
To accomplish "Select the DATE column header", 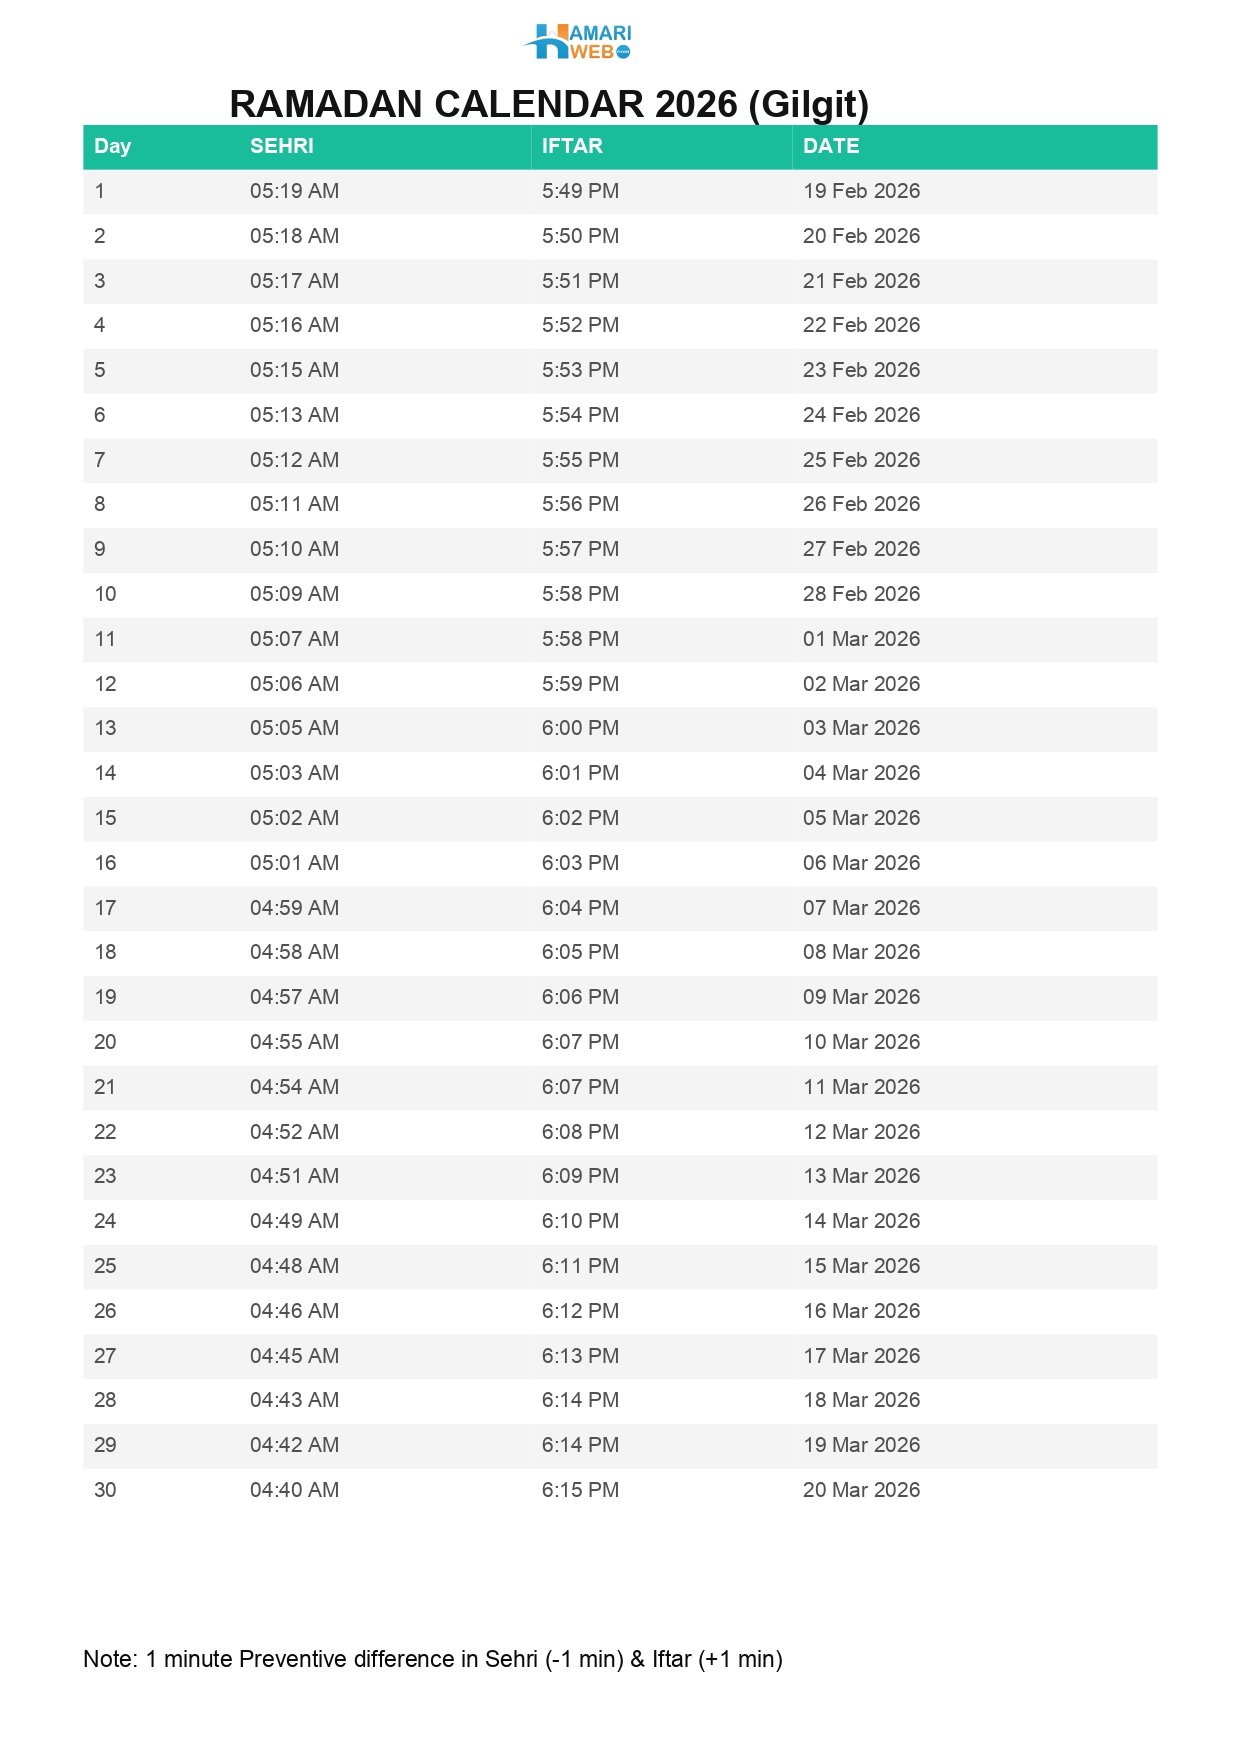I will click(x=830, y=146).
